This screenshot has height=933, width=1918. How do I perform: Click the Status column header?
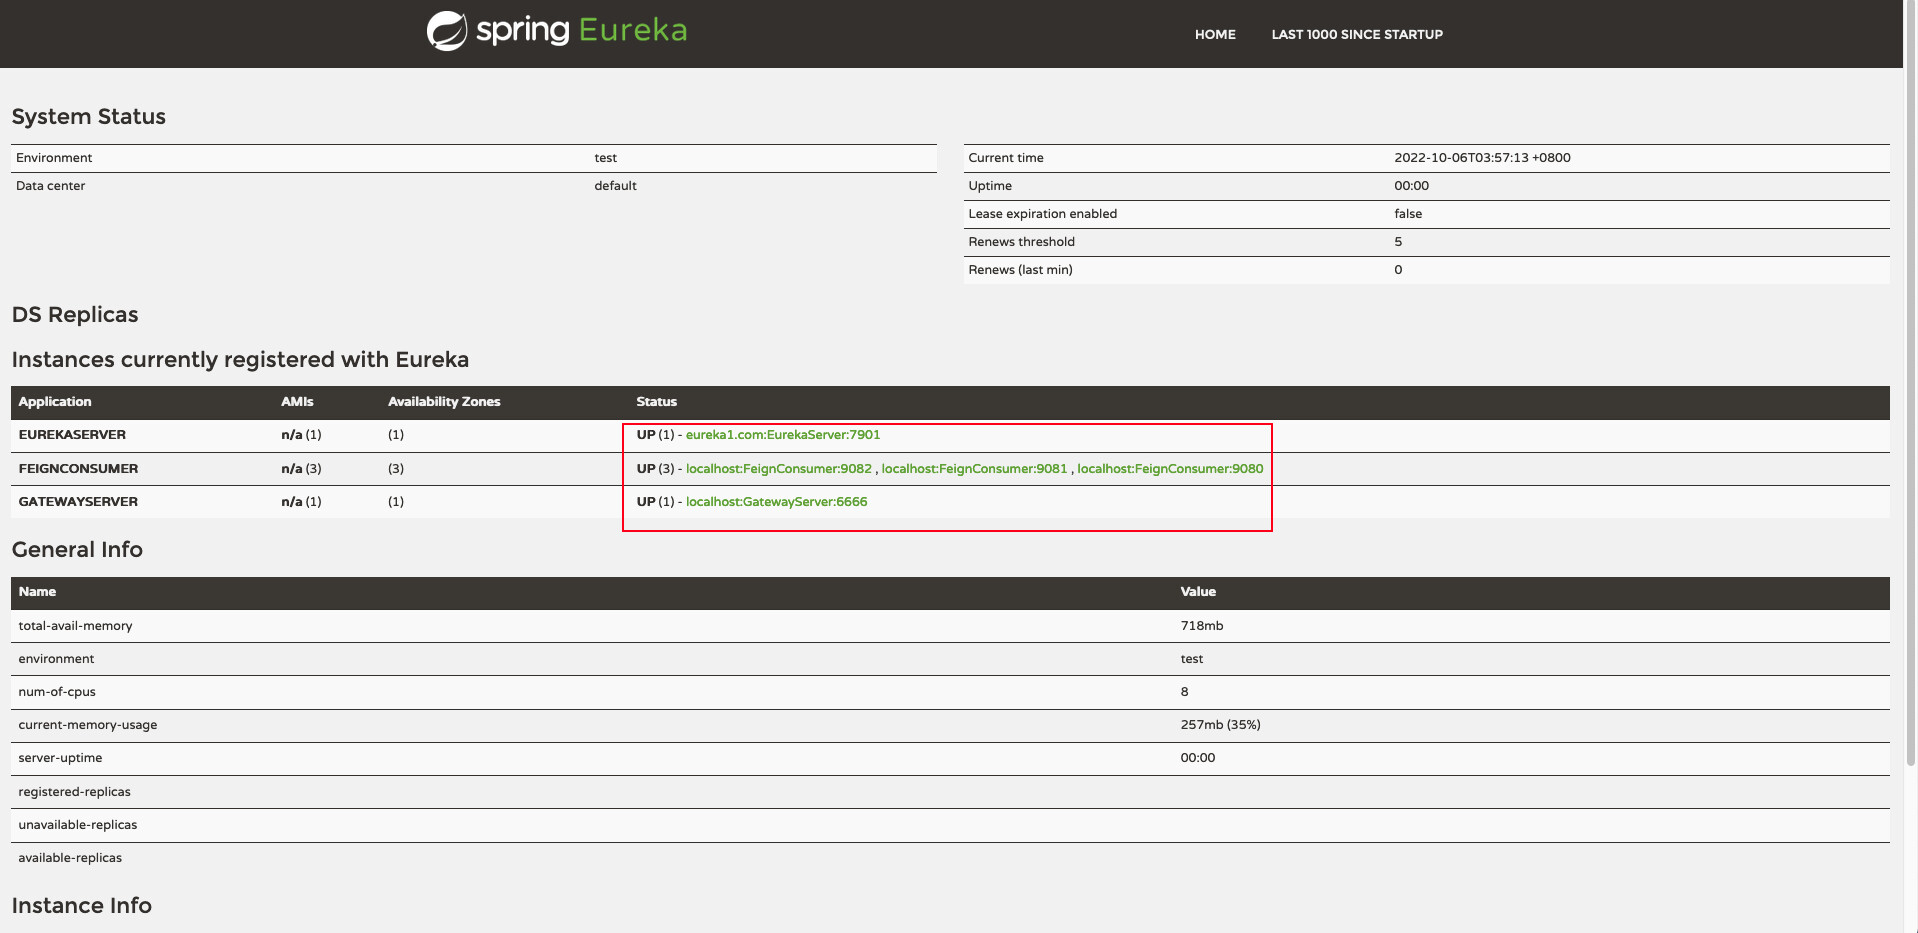[657, 402]
